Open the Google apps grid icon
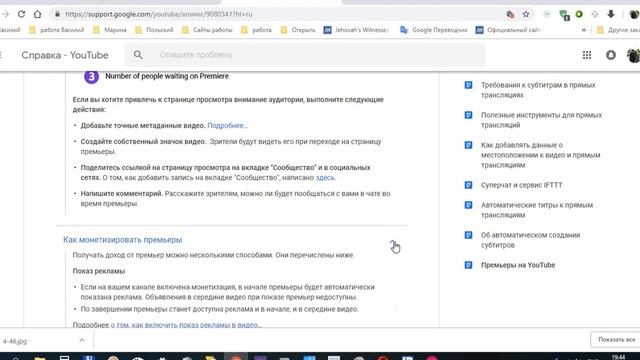The height and width of the screenshot is (360, 640). coord(587,55)
